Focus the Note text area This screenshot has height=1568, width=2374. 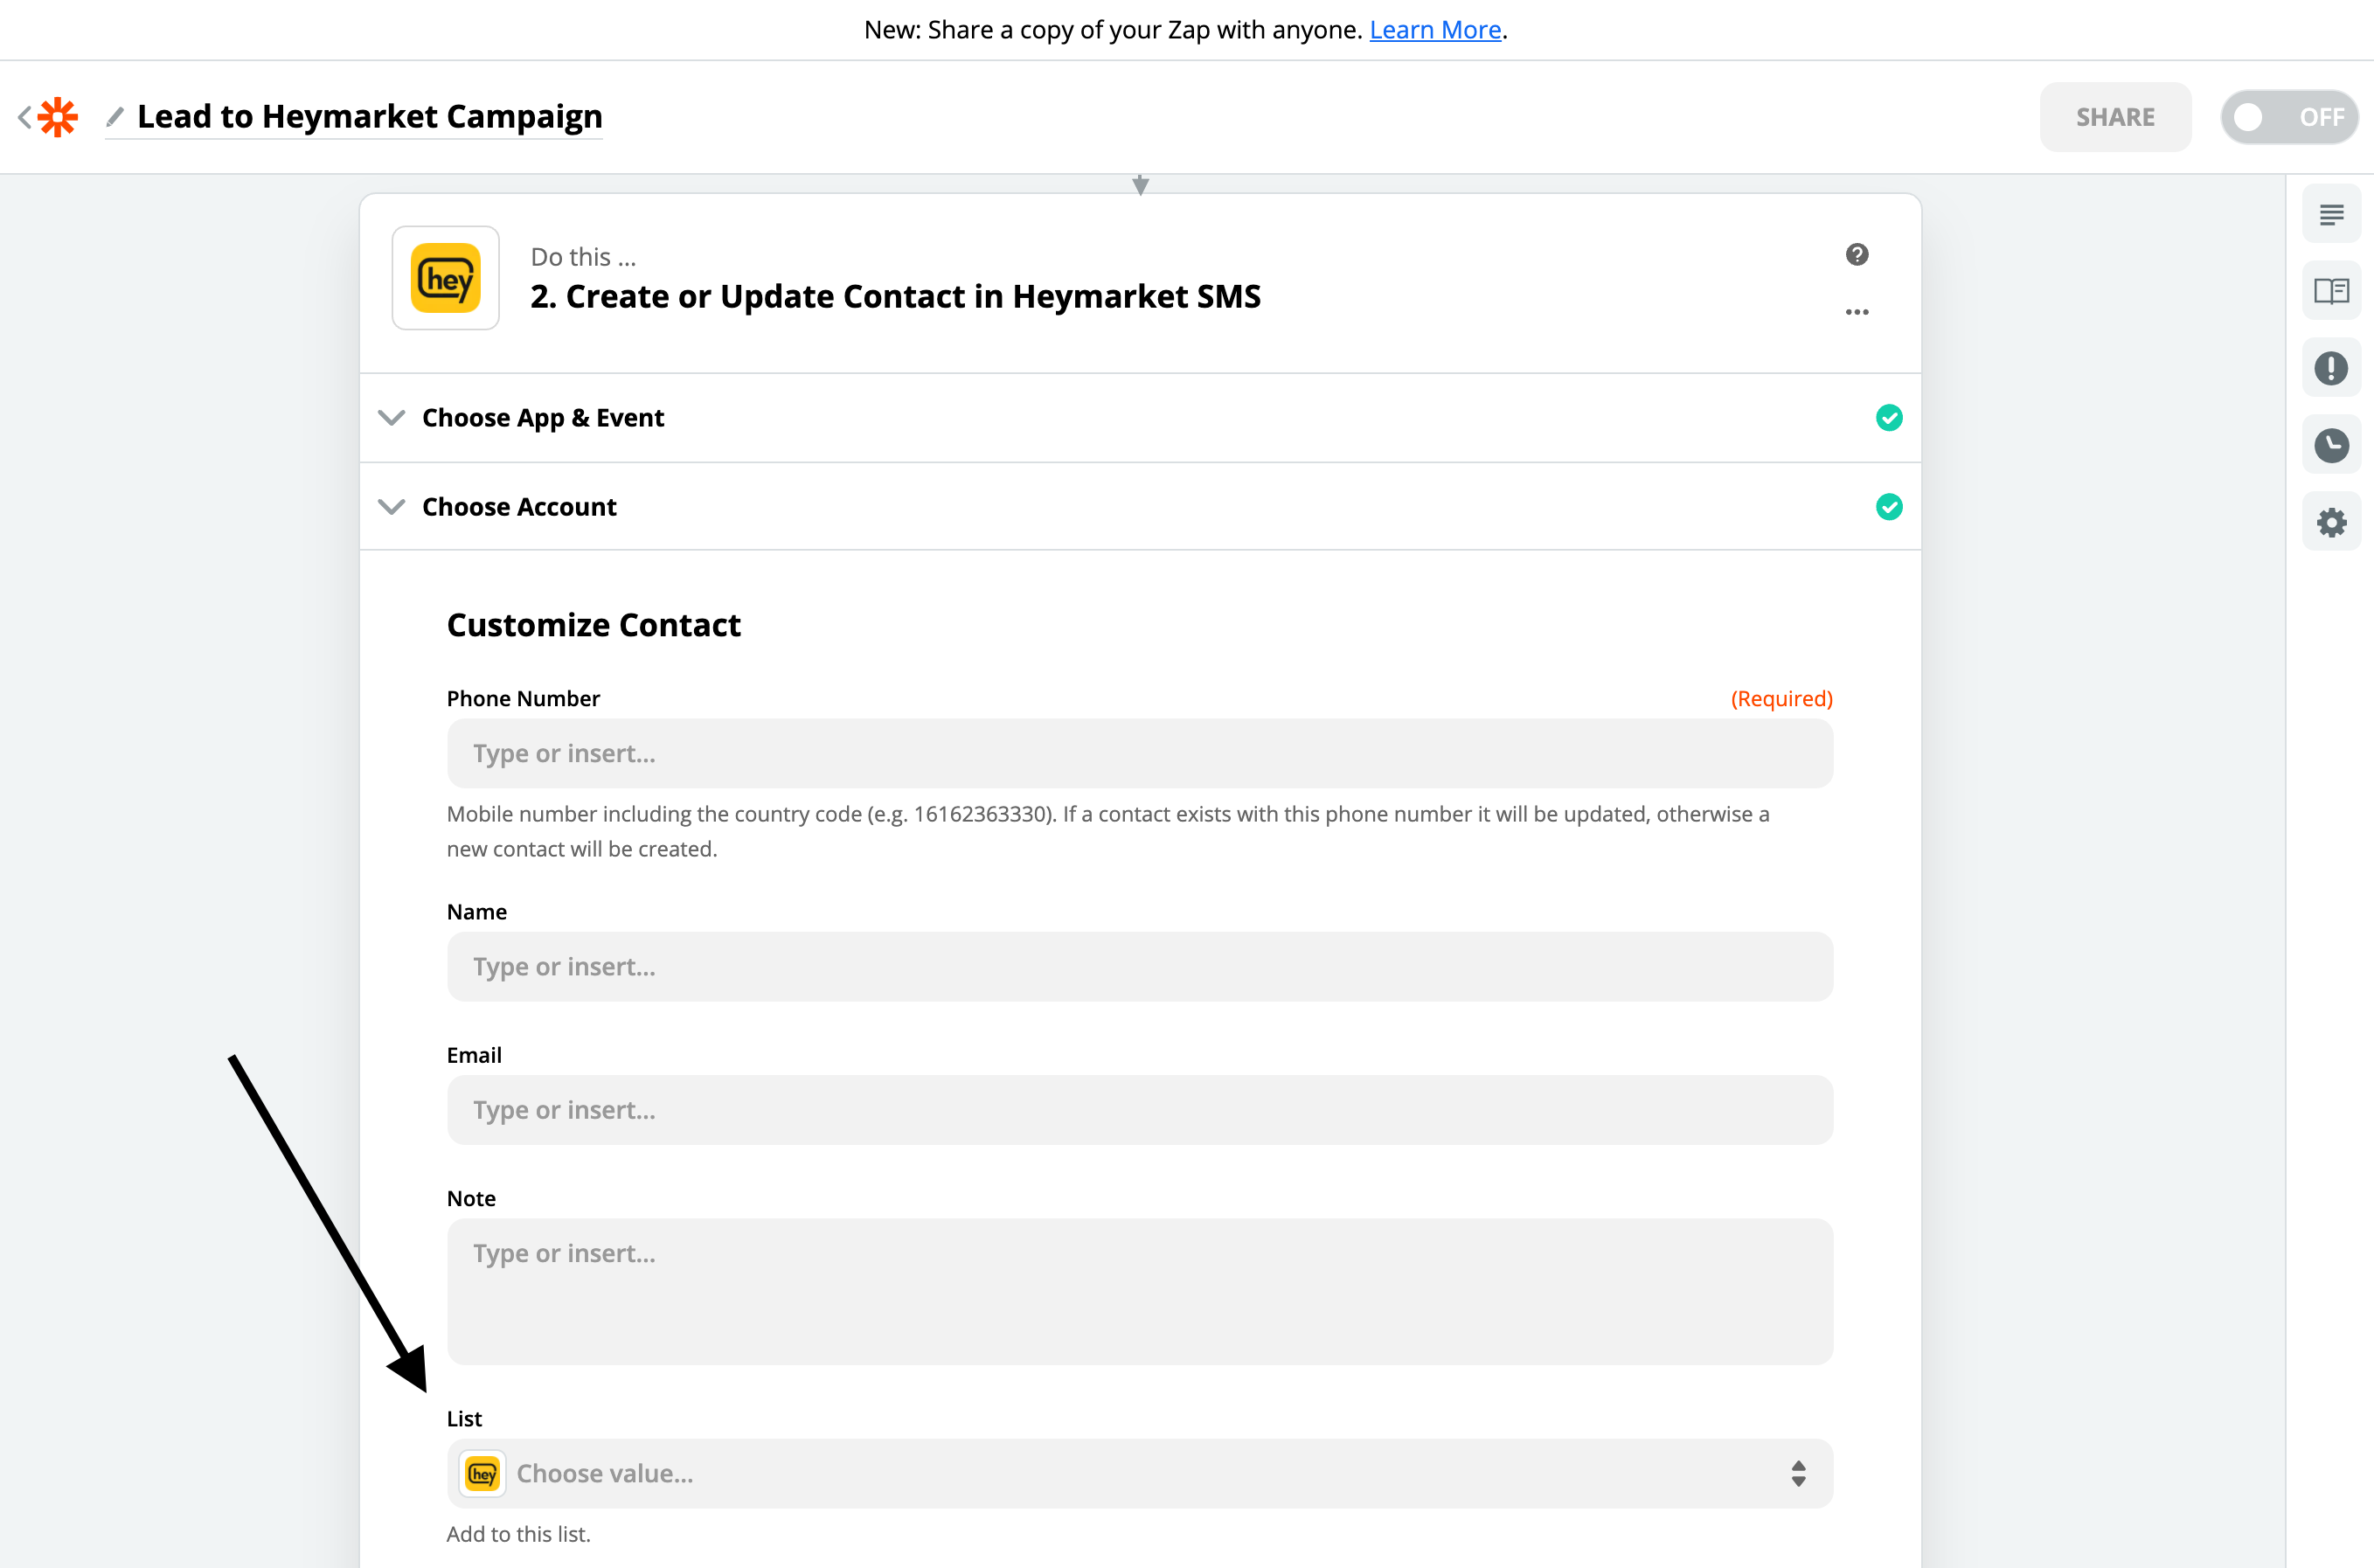(1140, 1292)
